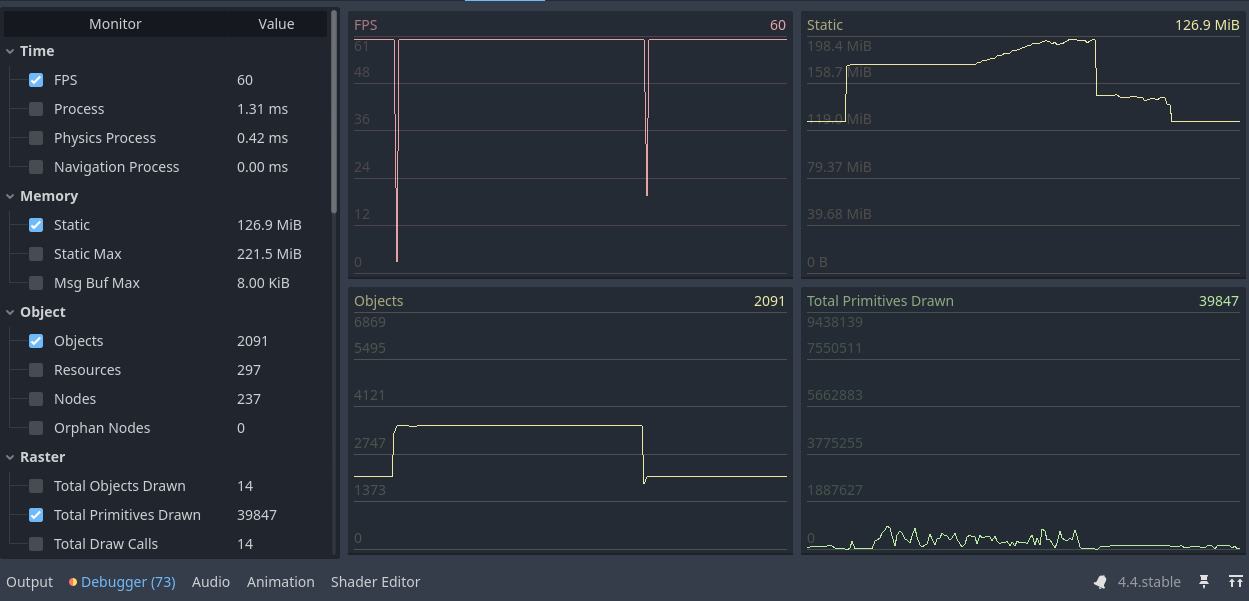
Task: Uncheck the Static memory monitor
Action: [x=36, y=225]
